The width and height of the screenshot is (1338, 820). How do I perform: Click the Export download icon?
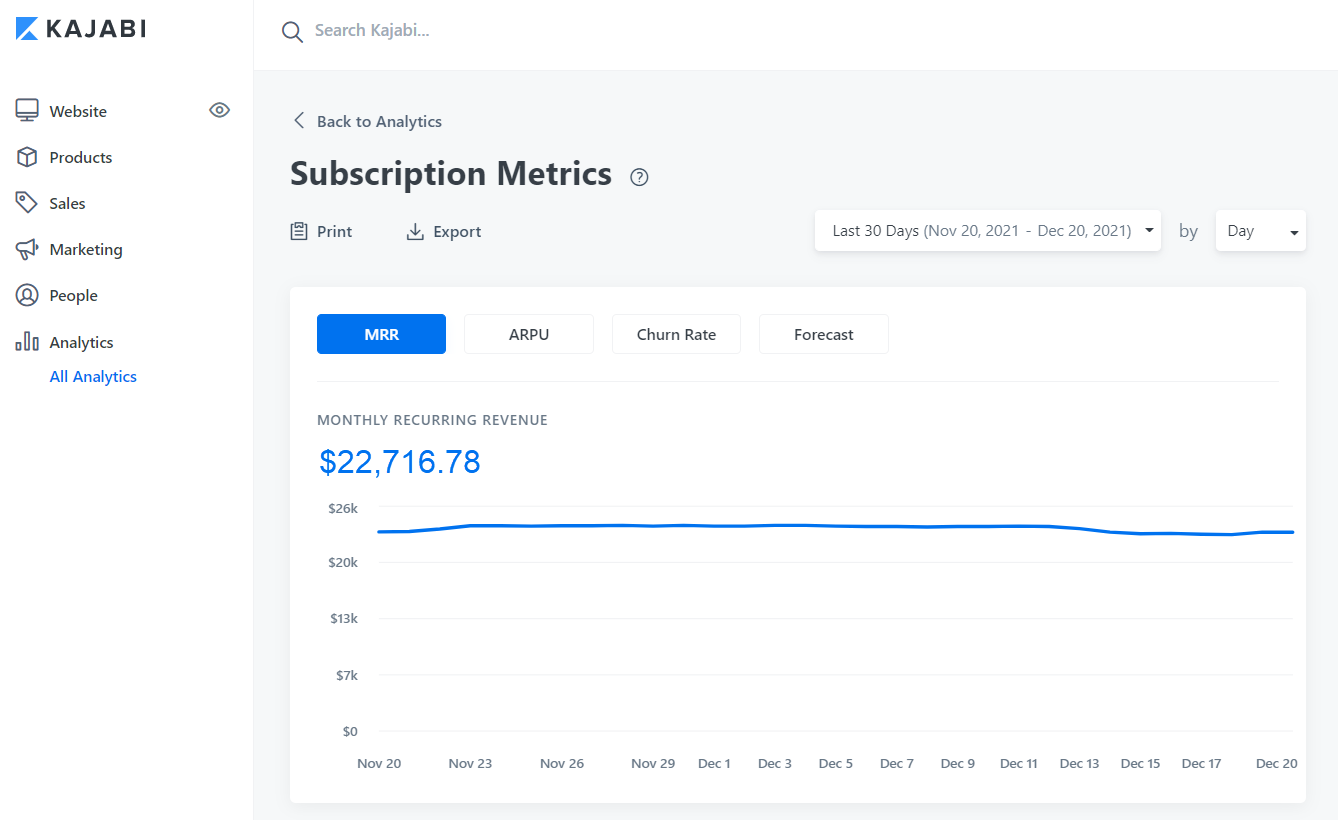tap(414, 230)
